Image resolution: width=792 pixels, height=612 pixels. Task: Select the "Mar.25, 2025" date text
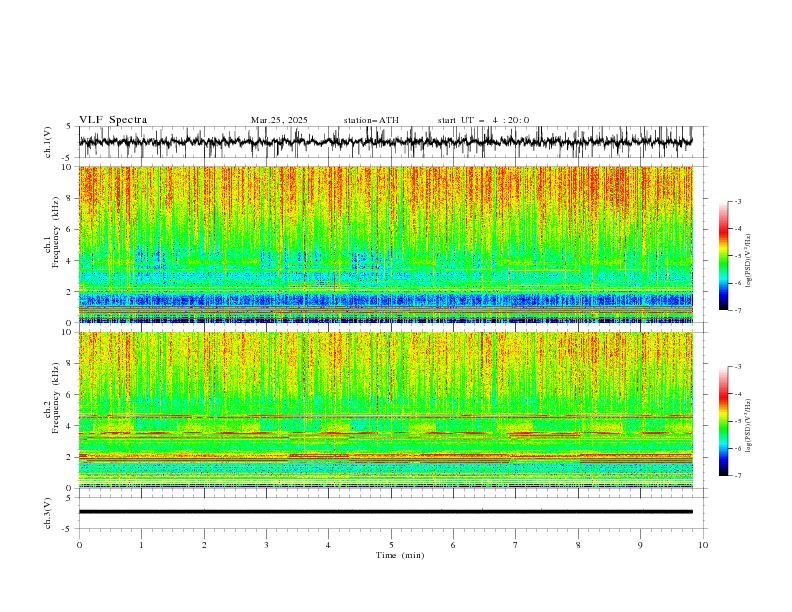(279, 120)
